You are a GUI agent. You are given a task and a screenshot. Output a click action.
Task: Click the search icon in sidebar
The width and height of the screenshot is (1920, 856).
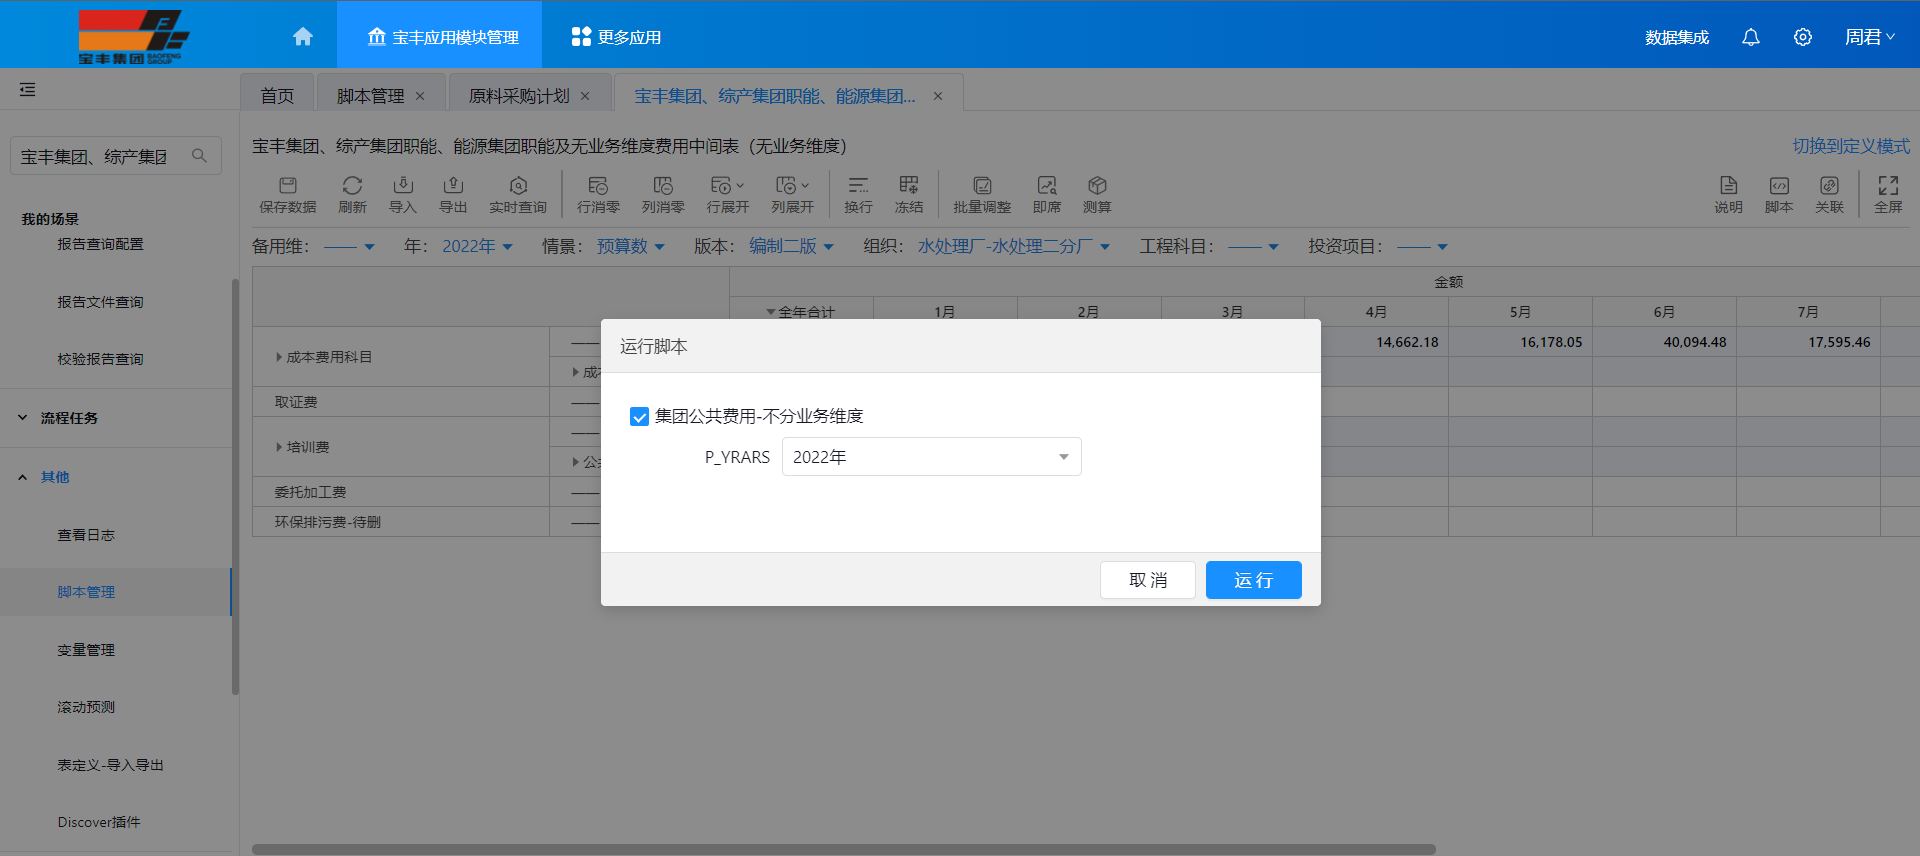click(x=200, y=156)
